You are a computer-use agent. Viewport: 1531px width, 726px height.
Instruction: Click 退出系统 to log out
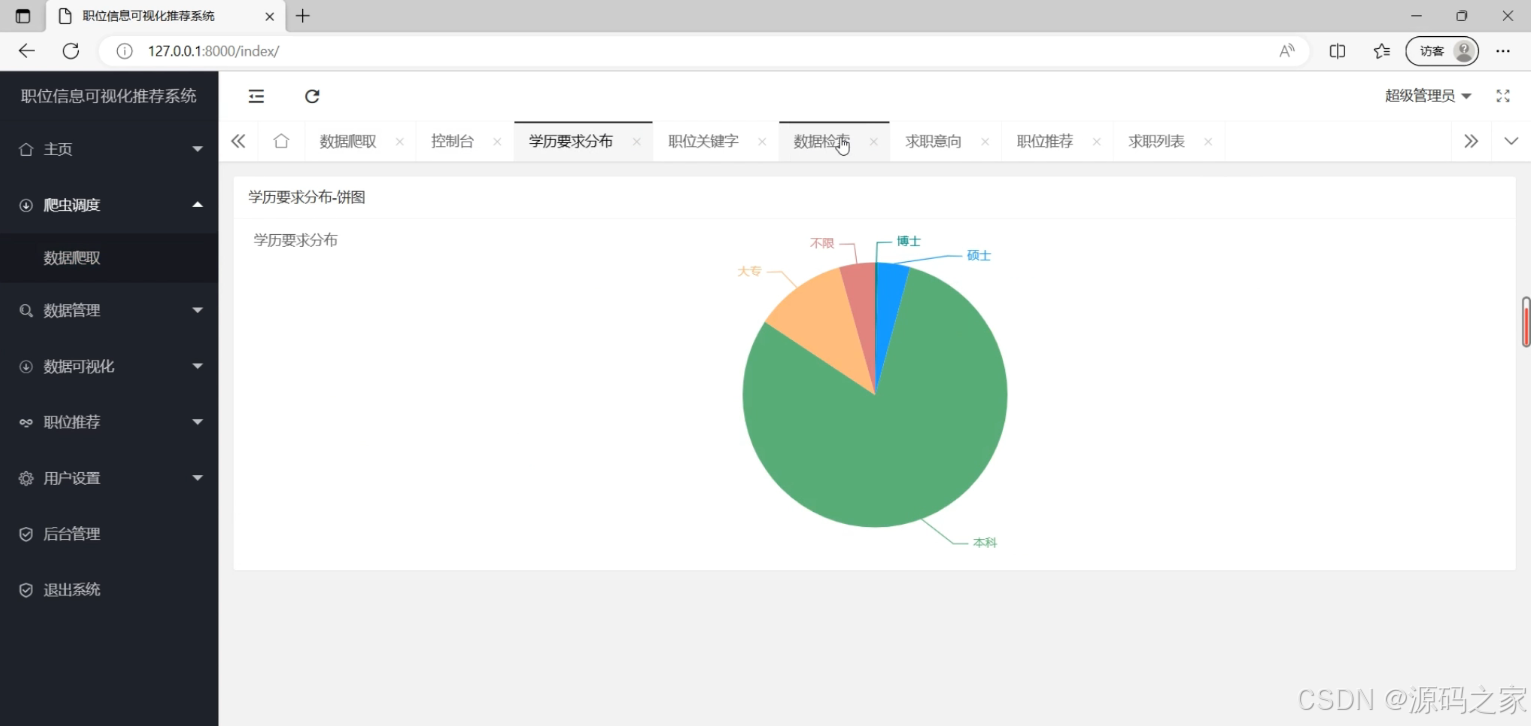70,589
